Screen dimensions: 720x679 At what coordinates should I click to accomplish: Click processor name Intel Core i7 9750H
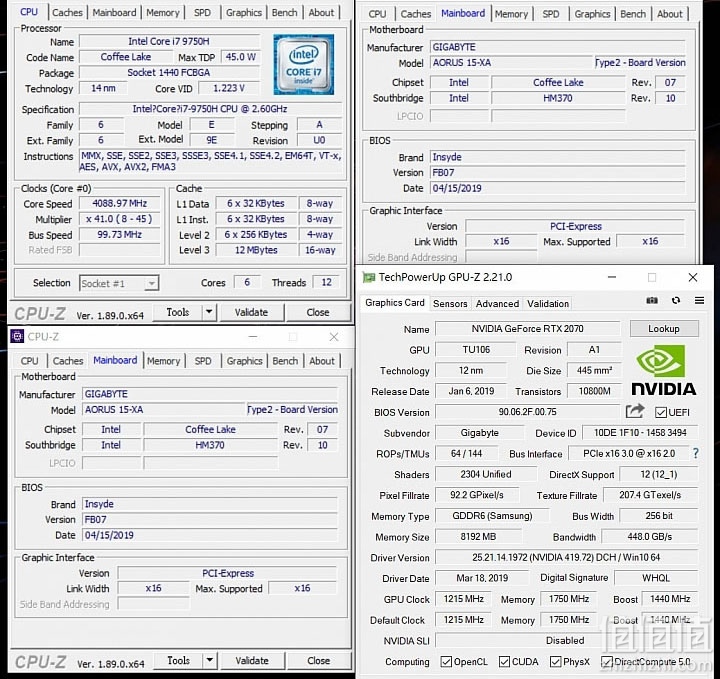coord(169,41)
